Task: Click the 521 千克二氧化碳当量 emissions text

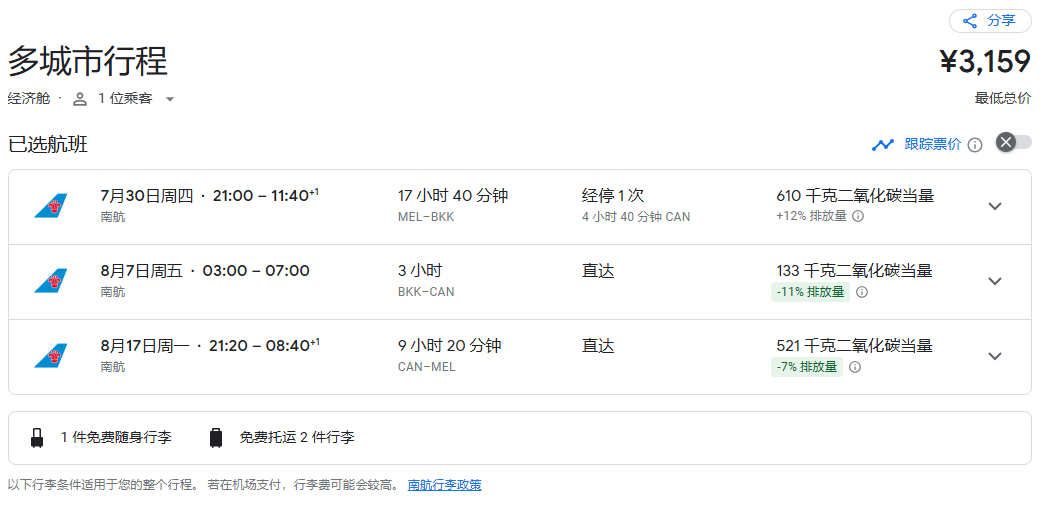Action: (854, 345)
